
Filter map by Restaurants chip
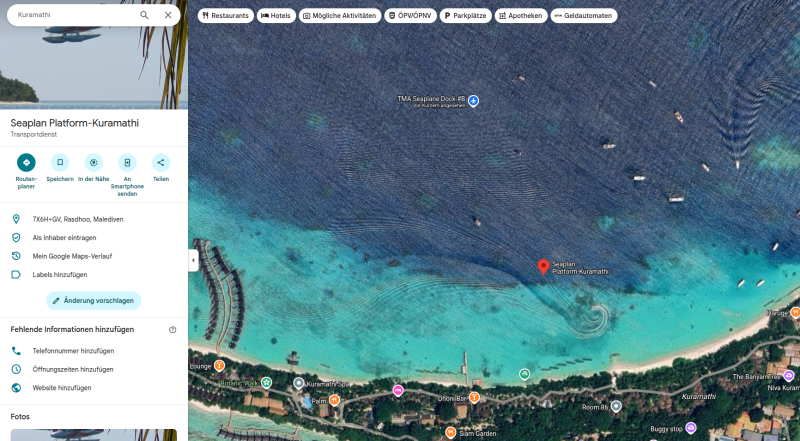(x=226, y=16)
